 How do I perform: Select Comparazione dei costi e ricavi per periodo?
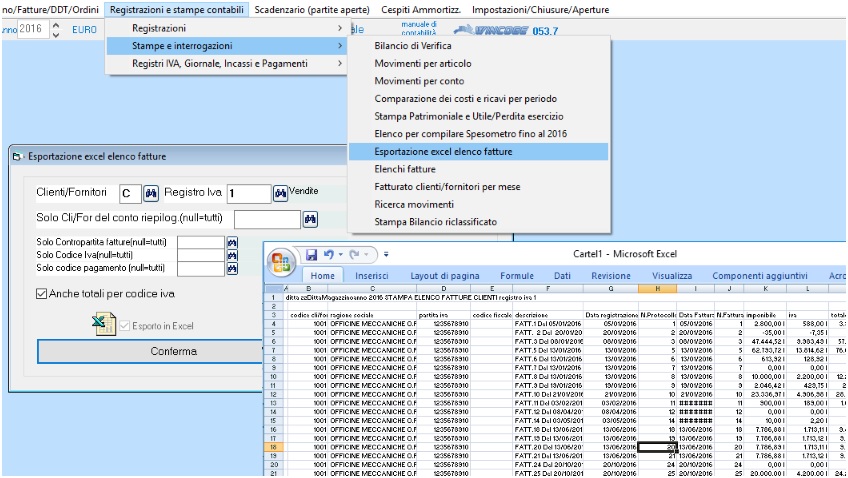click(479, 99)
